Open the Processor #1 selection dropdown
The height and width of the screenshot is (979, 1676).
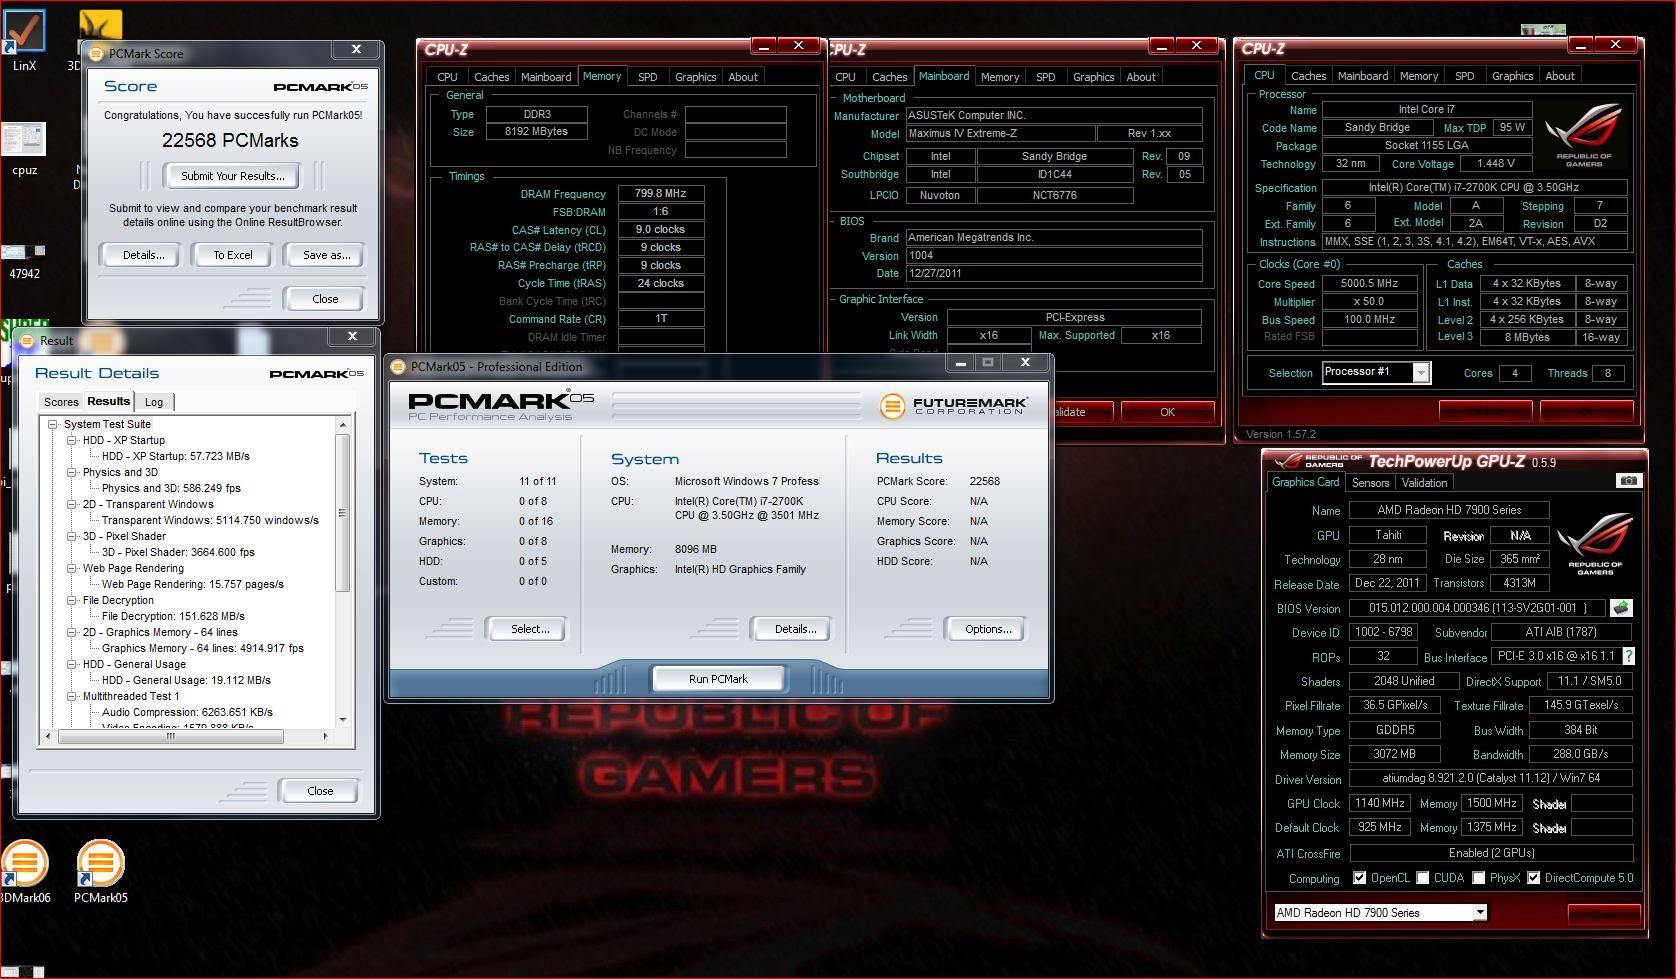pyautogui.click(x=1420, y=373)
